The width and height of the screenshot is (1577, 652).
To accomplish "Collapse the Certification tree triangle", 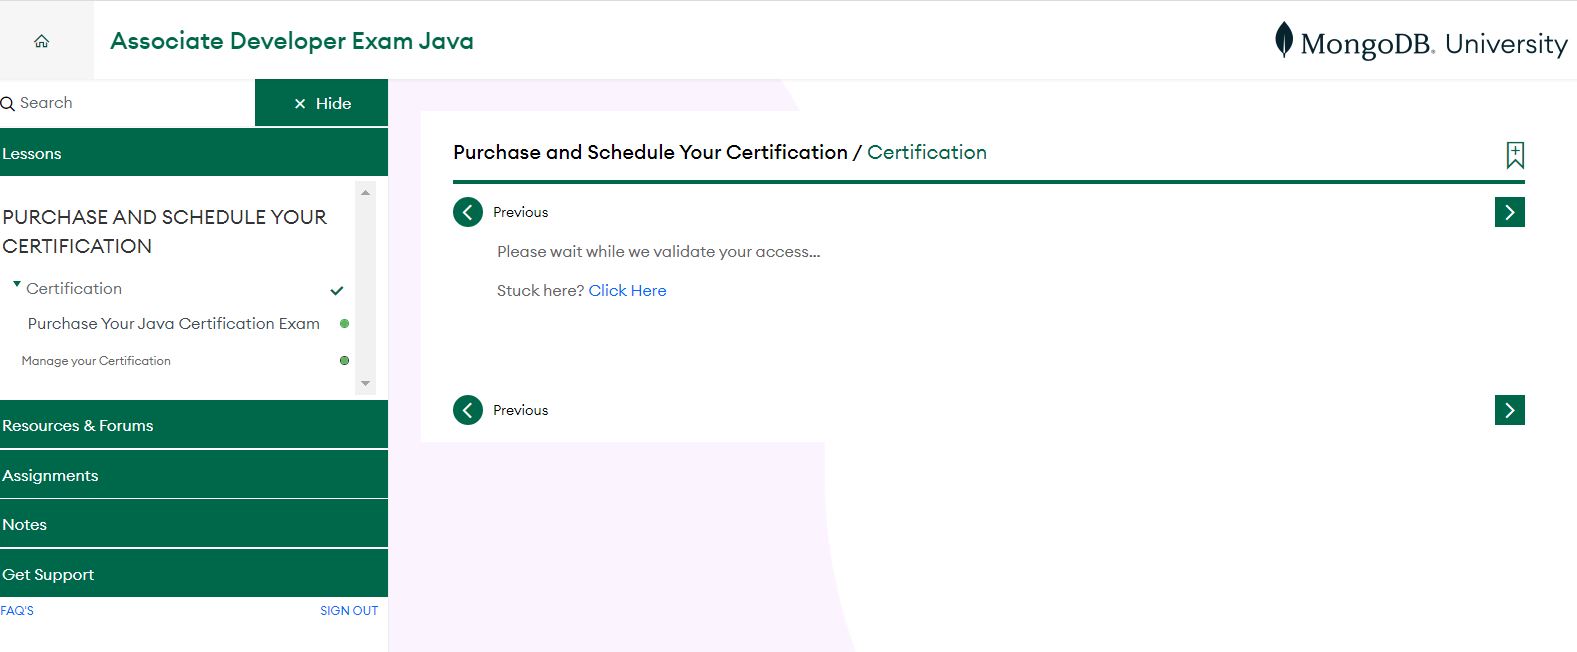I will tap(17, 285).
